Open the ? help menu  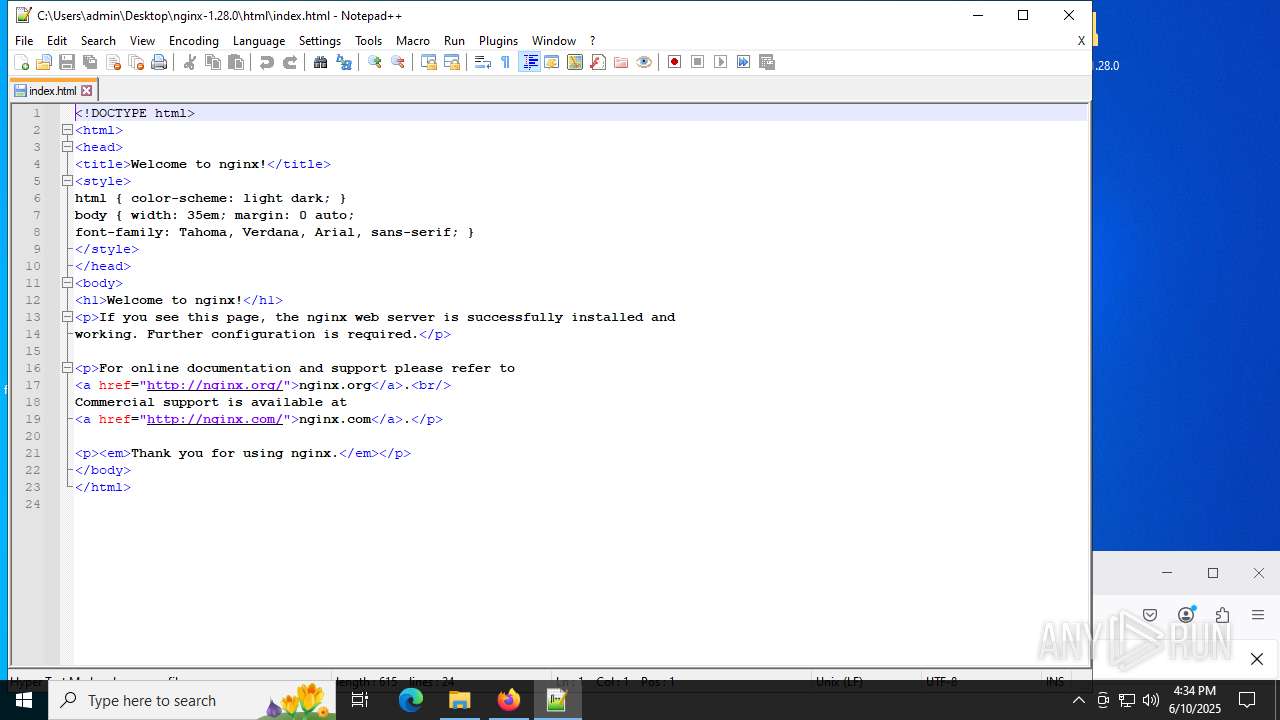tap(592, 41)
